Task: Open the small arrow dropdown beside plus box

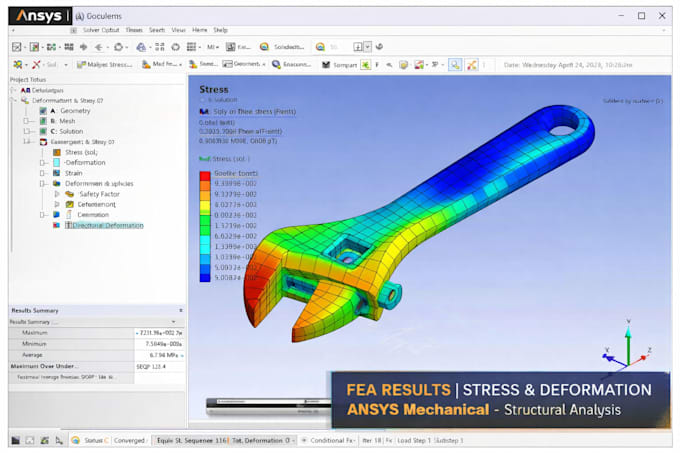Action: (368, 47)
